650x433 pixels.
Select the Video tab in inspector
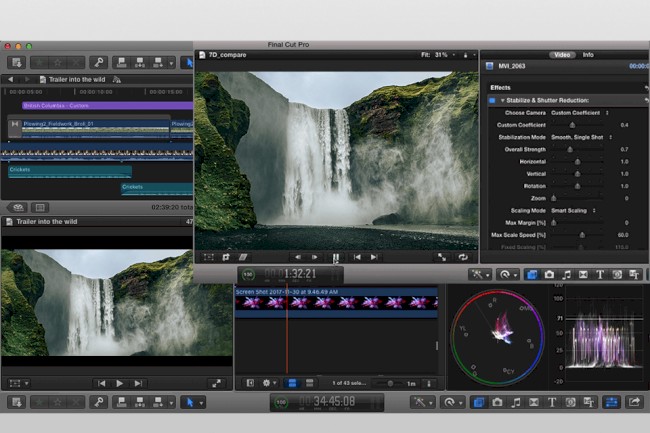coord(561,54)
